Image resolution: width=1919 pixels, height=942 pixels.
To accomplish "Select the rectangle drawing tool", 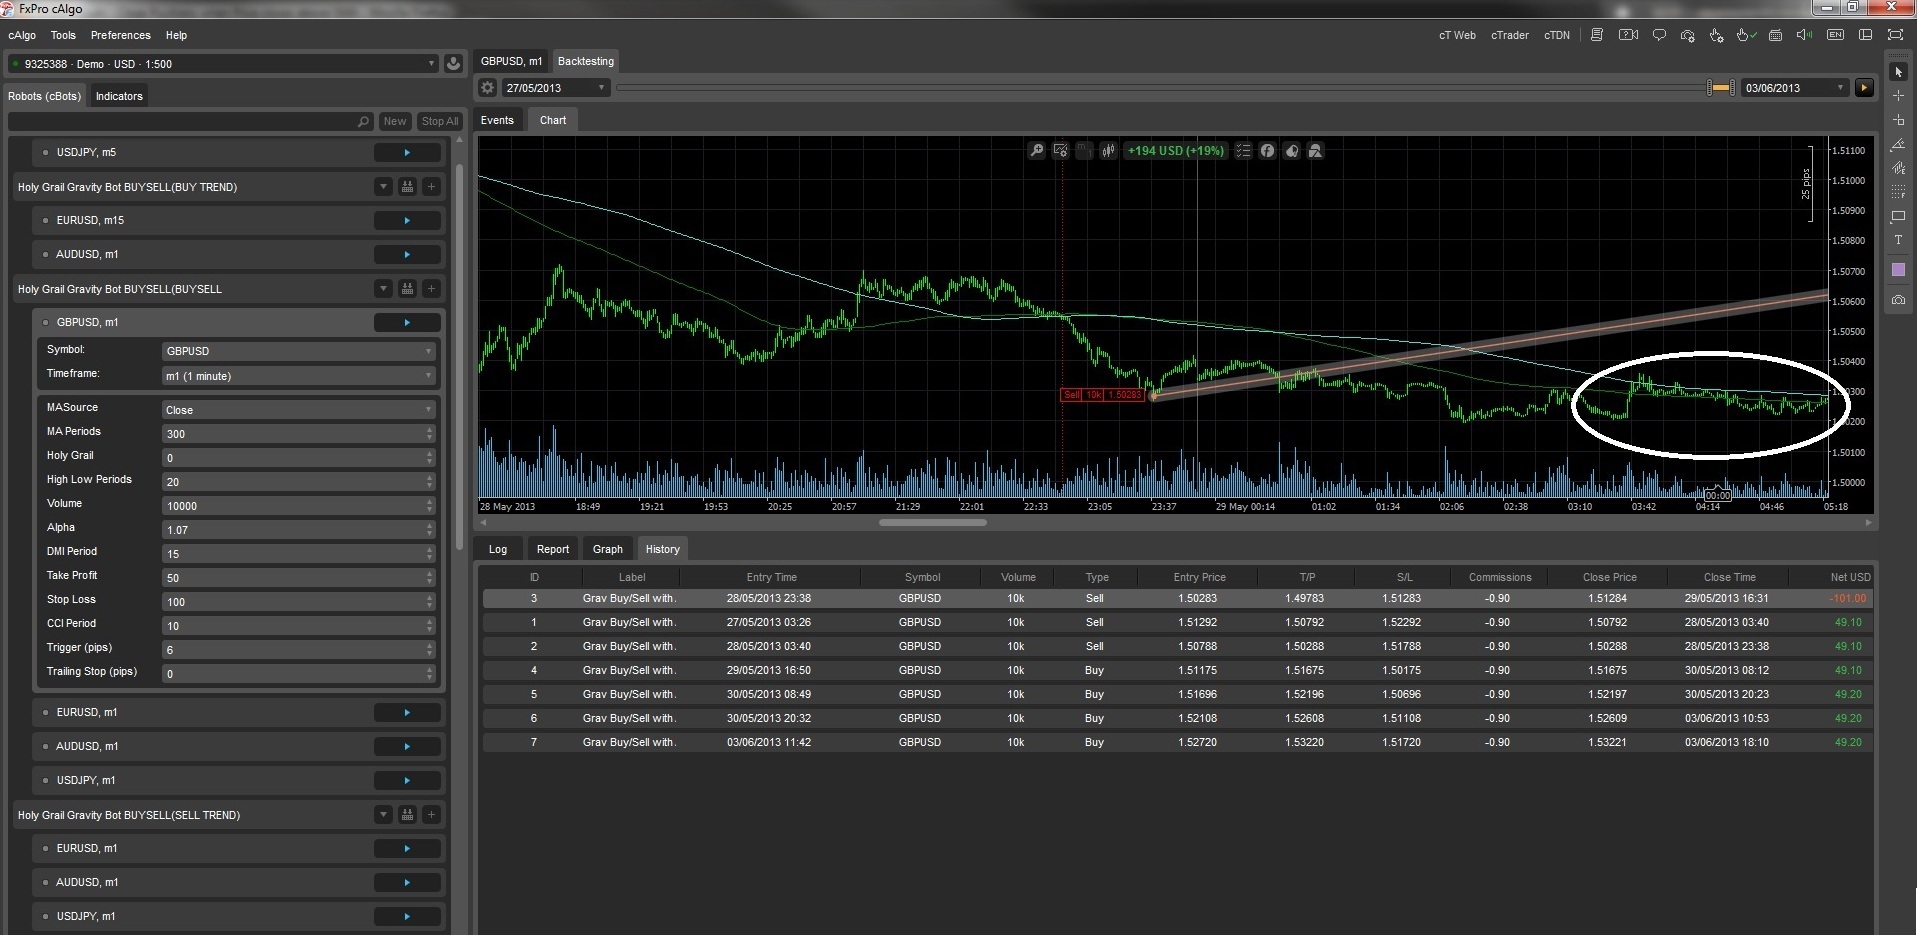I will coord(1898,216).
